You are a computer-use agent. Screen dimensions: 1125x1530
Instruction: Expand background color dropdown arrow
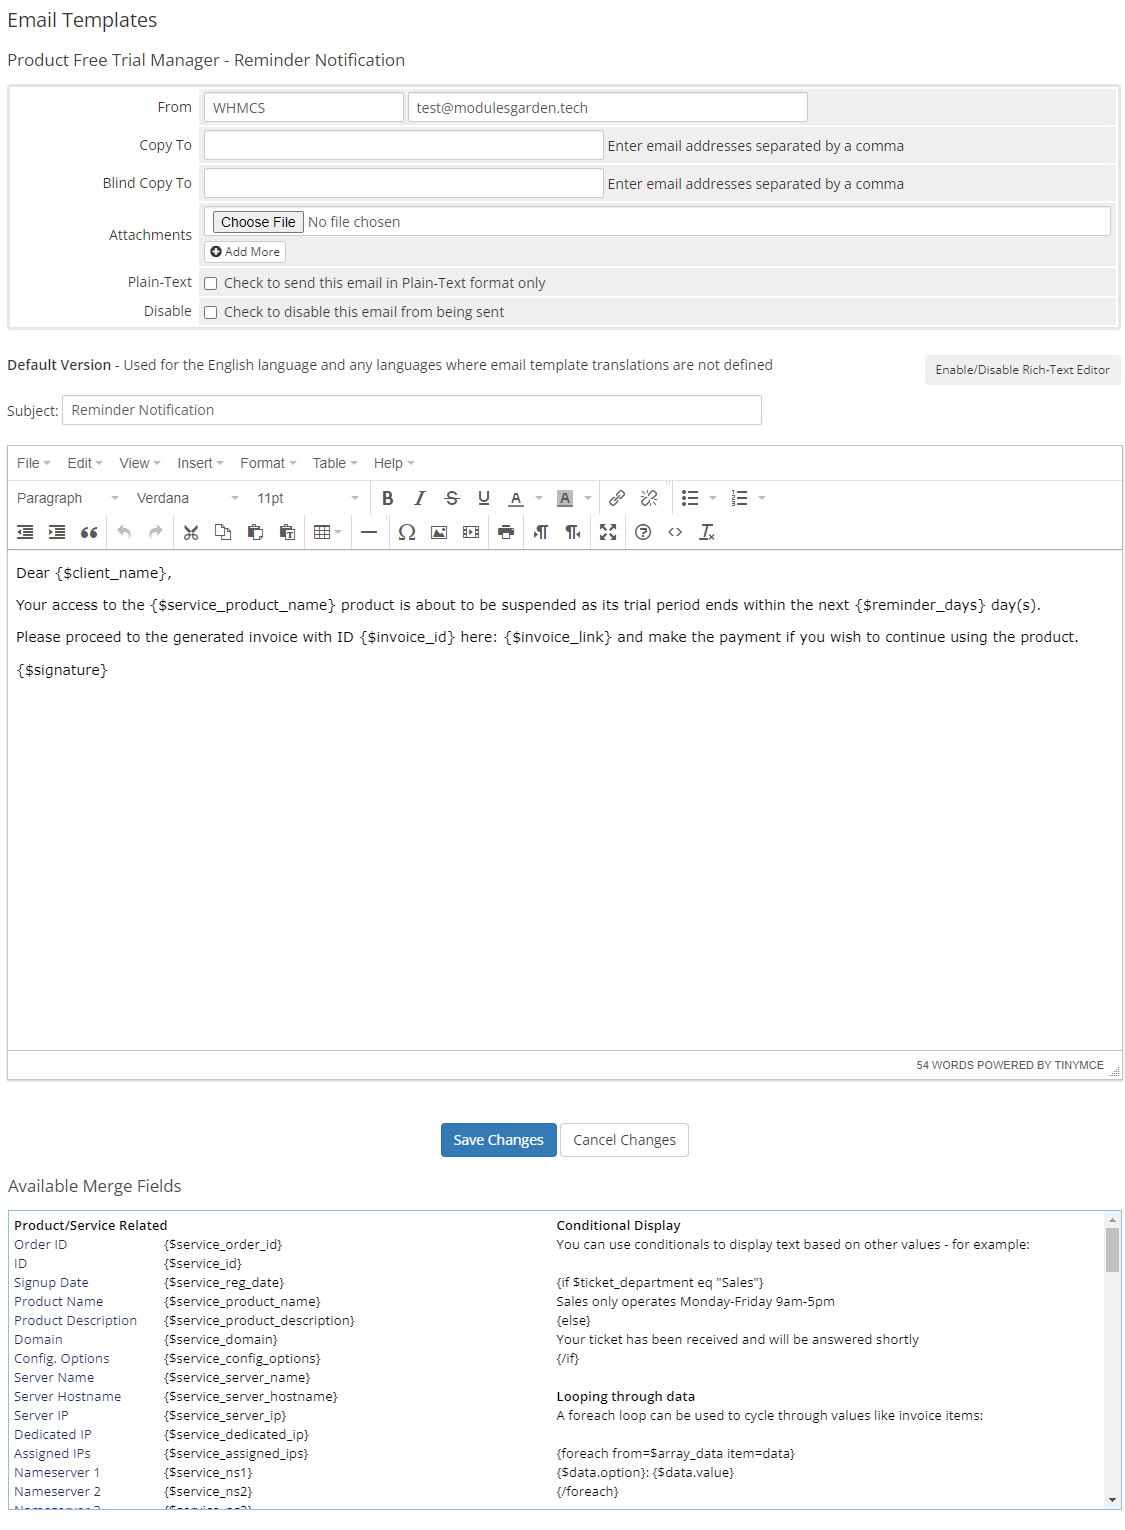tap(588, 498)
